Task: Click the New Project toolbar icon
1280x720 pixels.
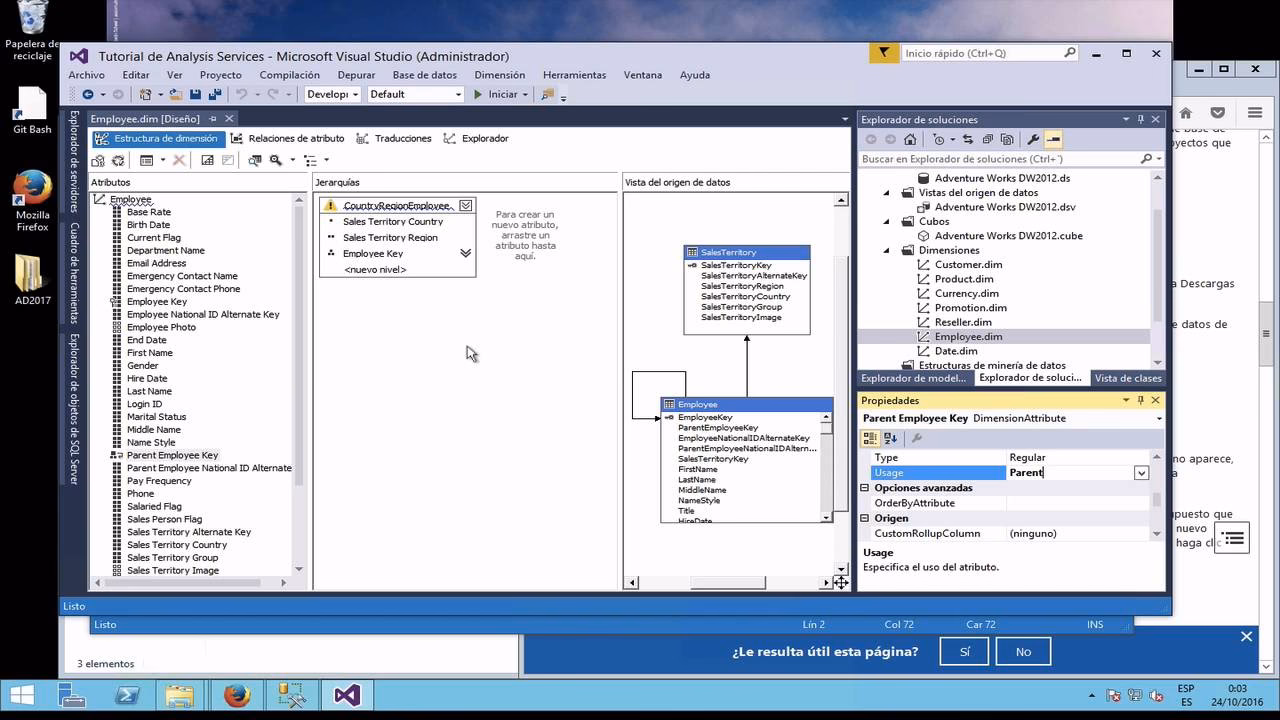Action: 146,94
